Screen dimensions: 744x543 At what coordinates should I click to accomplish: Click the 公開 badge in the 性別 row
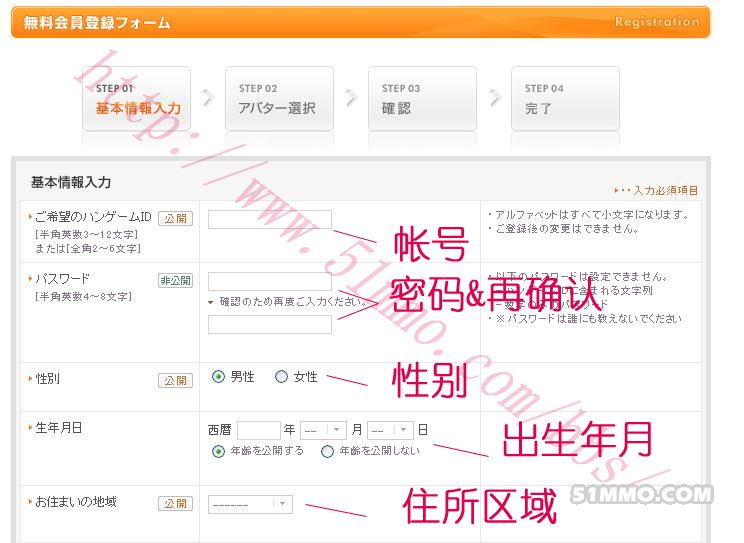pos(175,380)
